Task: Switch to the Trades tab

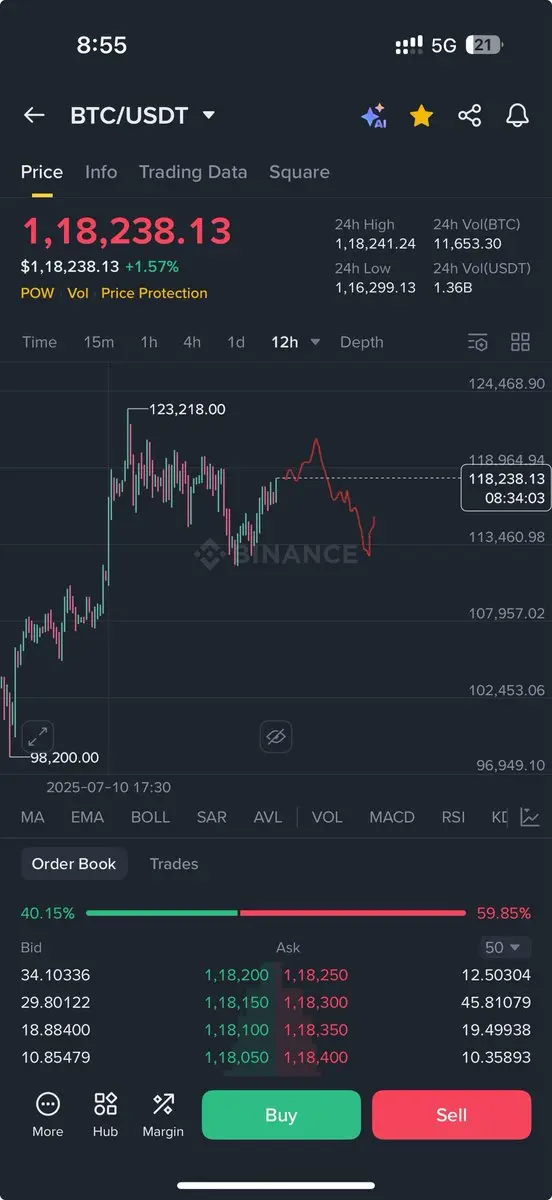Action: click(174, 864)
